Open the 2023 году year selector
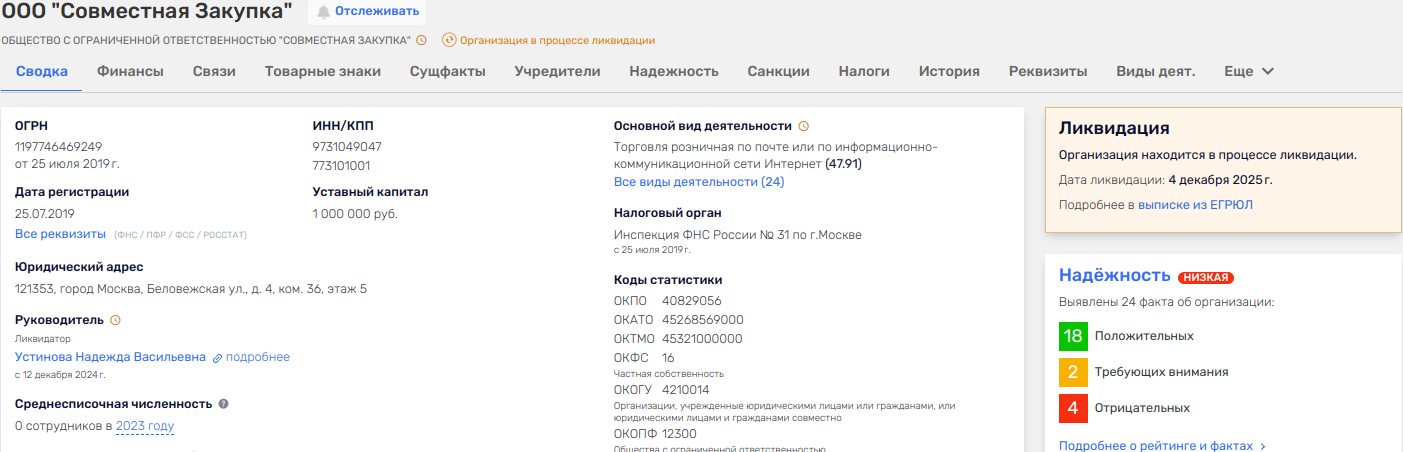 145,427
